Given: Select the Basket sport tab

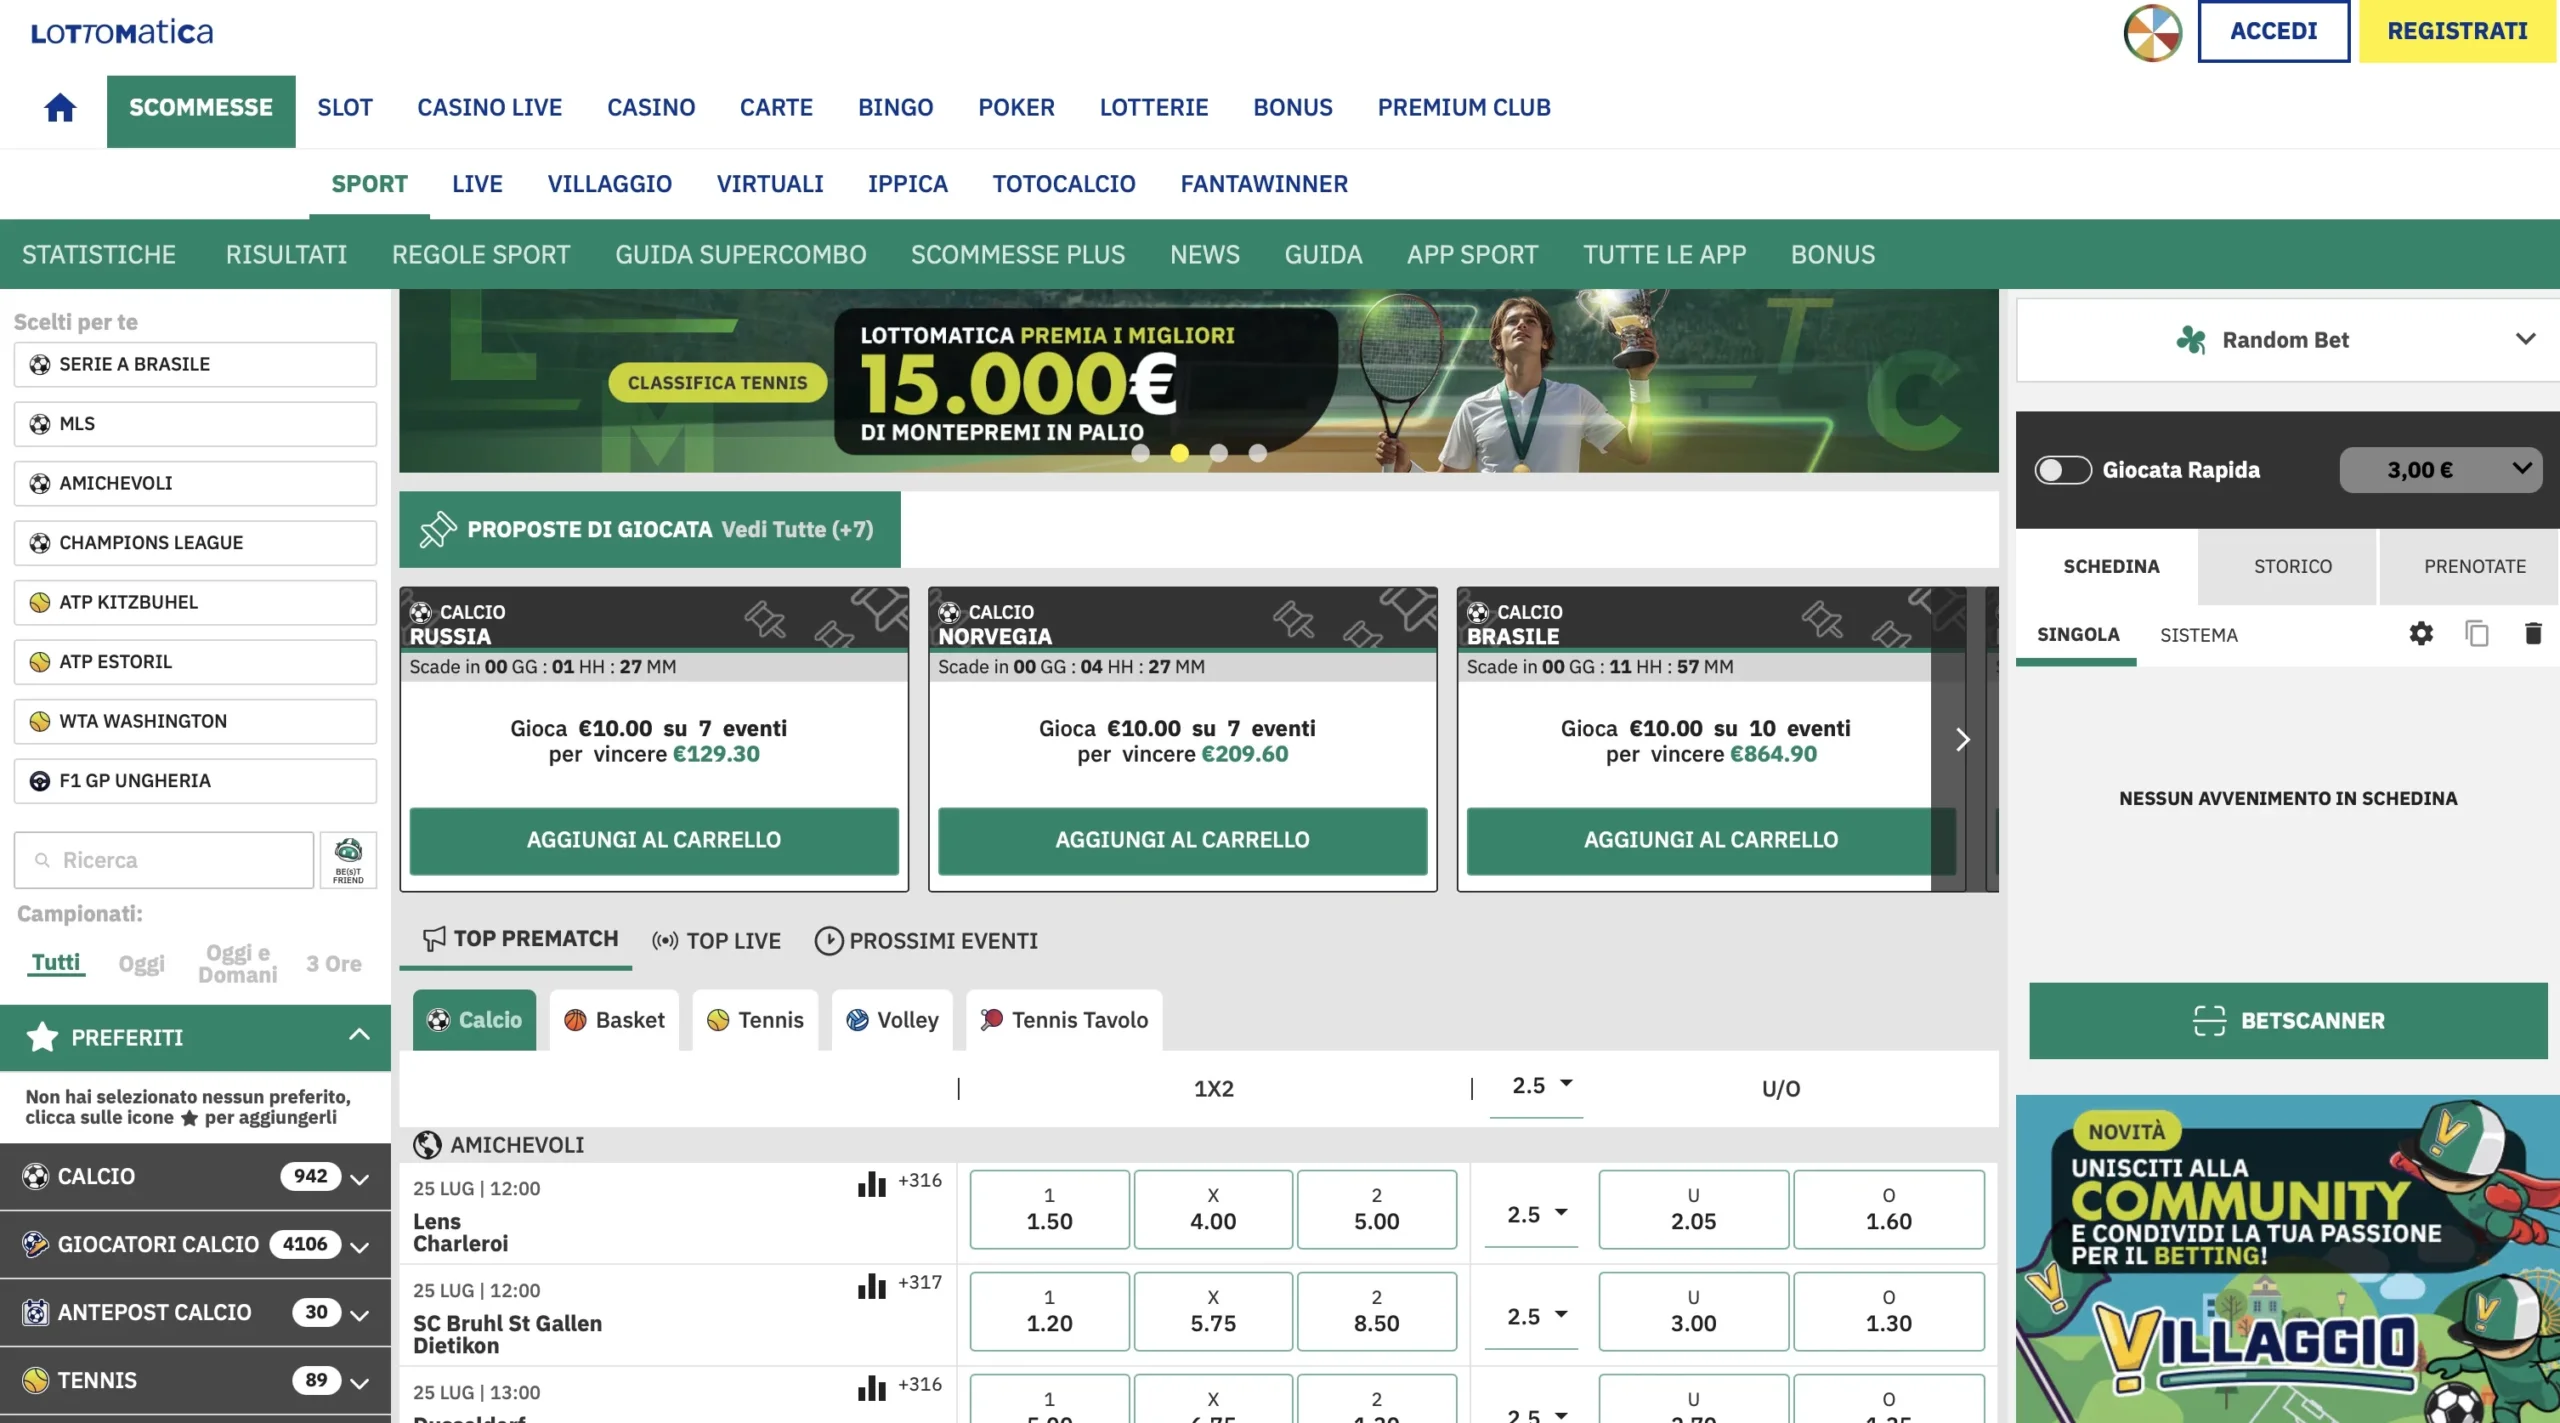Looking at the screenshot, I should click(x=614, y=1020).
